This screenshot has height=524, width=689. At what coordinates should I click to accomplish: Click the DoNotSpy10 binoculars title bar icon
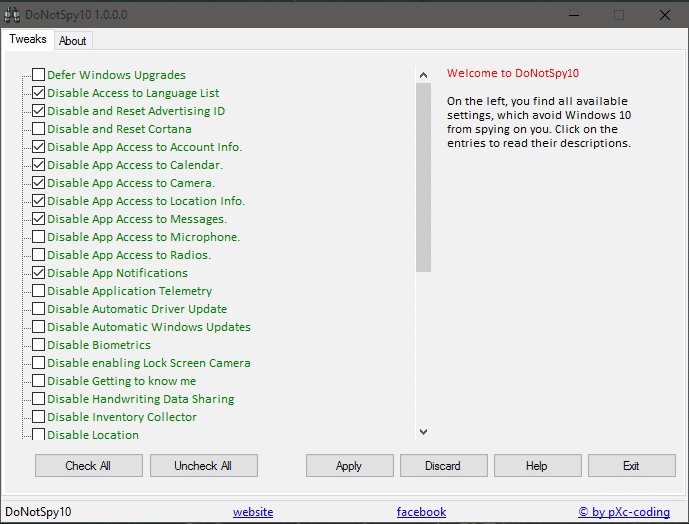coord(12,15)
